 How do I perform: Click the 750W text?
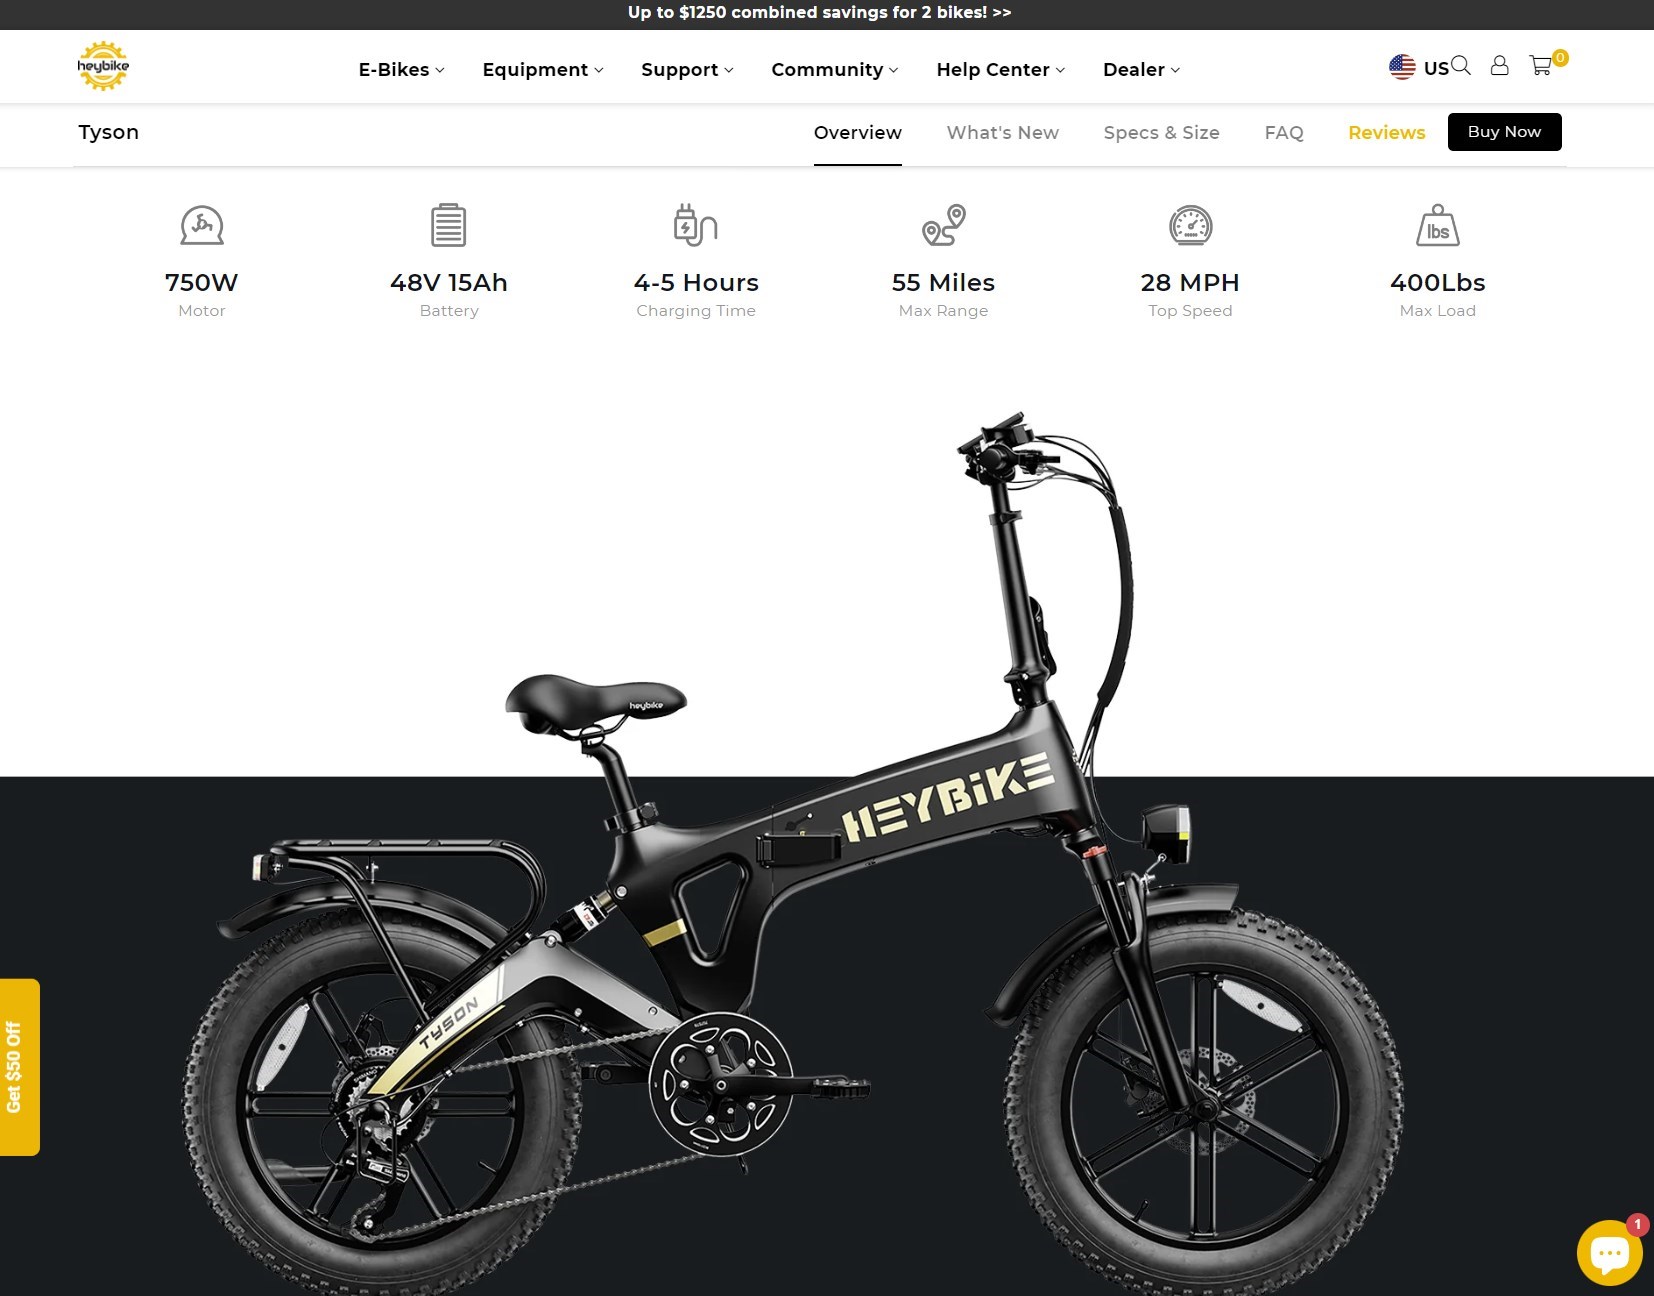[x=202, y=283]
